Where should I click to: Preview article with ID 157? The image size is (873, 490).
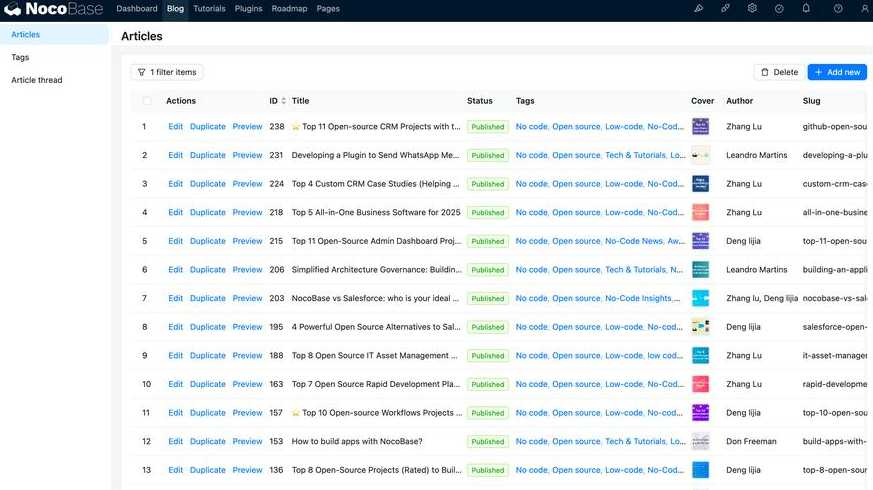[247, 413]
